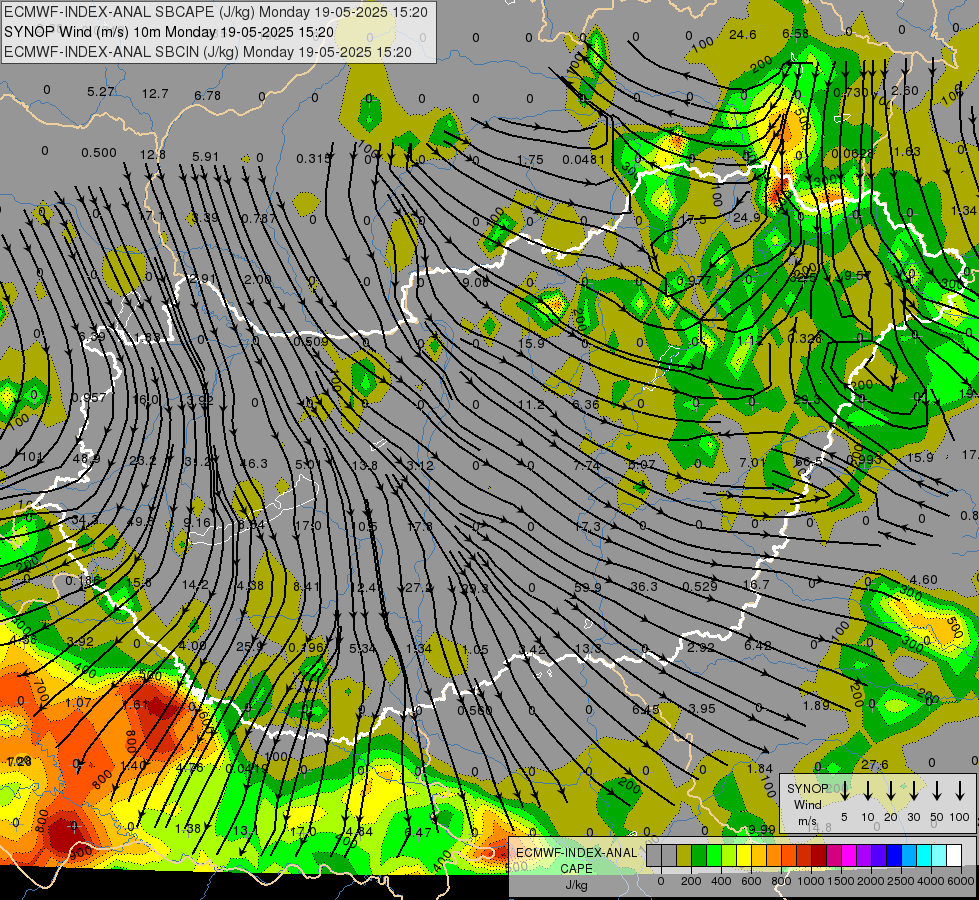Click the 6.36 value on the map

coord(586,405)
